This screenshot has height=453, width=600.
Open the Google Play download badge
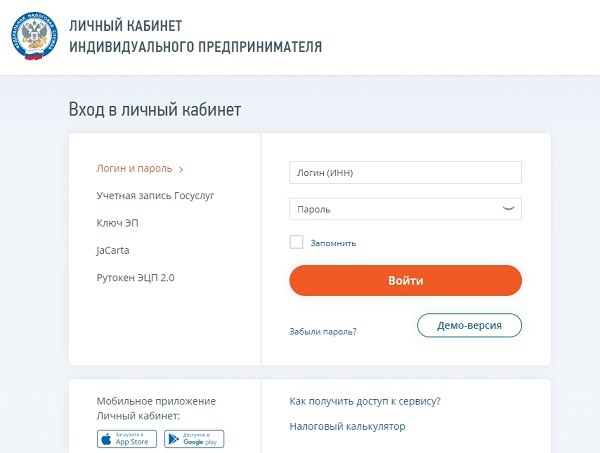click(194, 439)
